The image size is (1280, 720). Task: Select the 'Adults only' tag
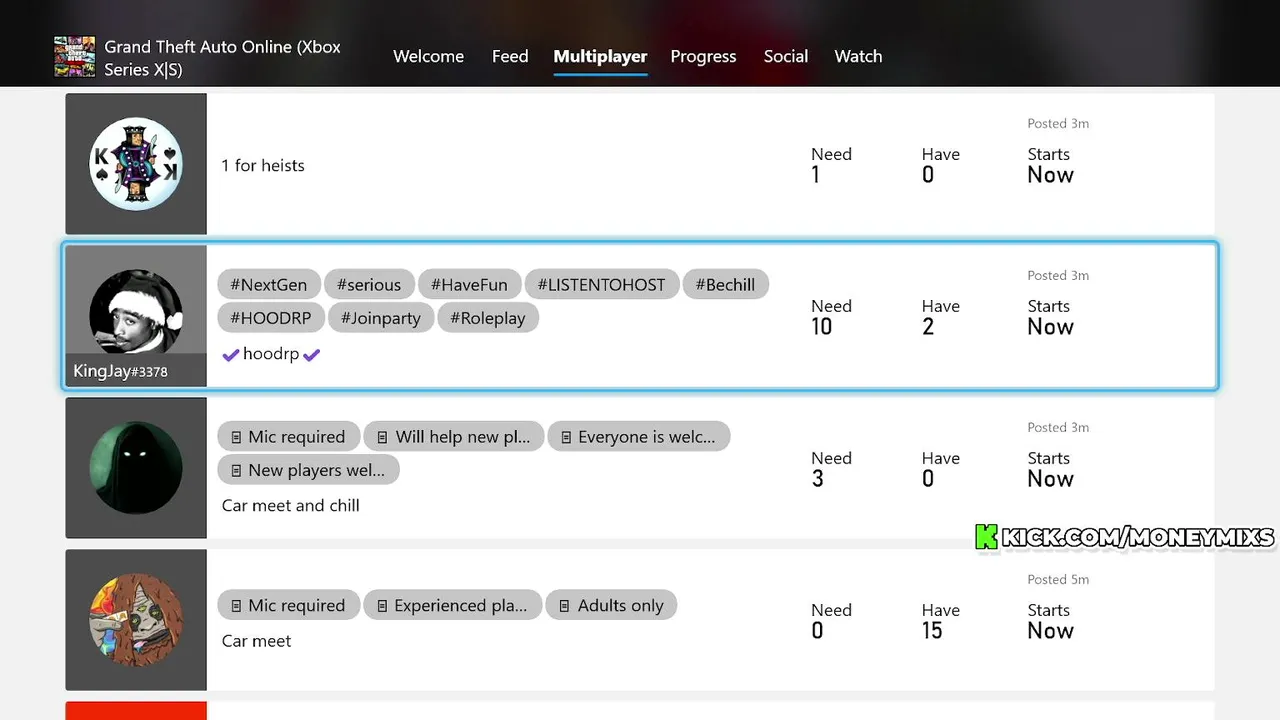pos(611,605)
